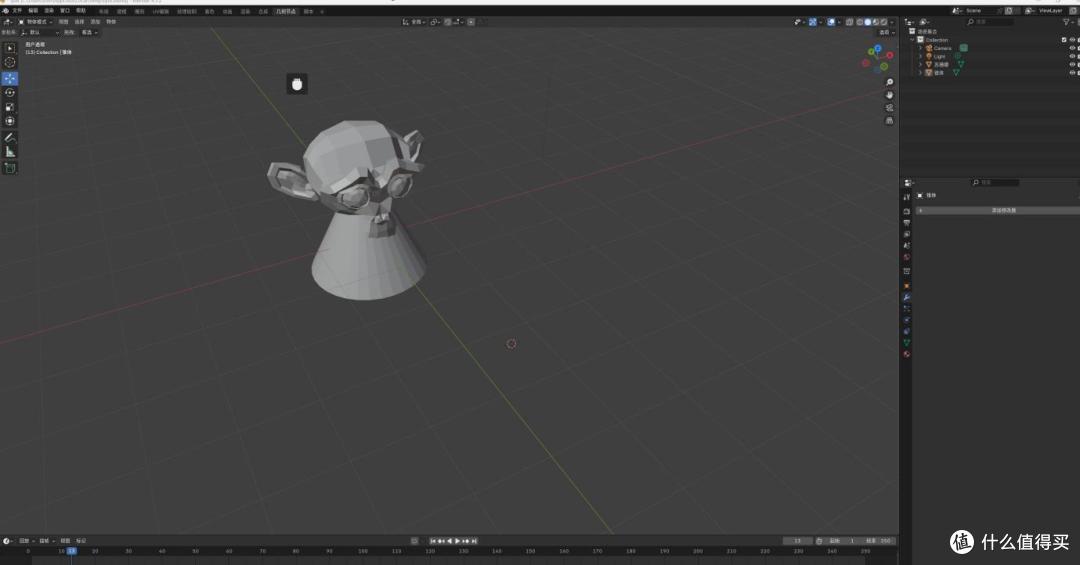Open shading options dropdown arrow
The width and height of the screenshot is (1080, 565).
coord(893,22)
